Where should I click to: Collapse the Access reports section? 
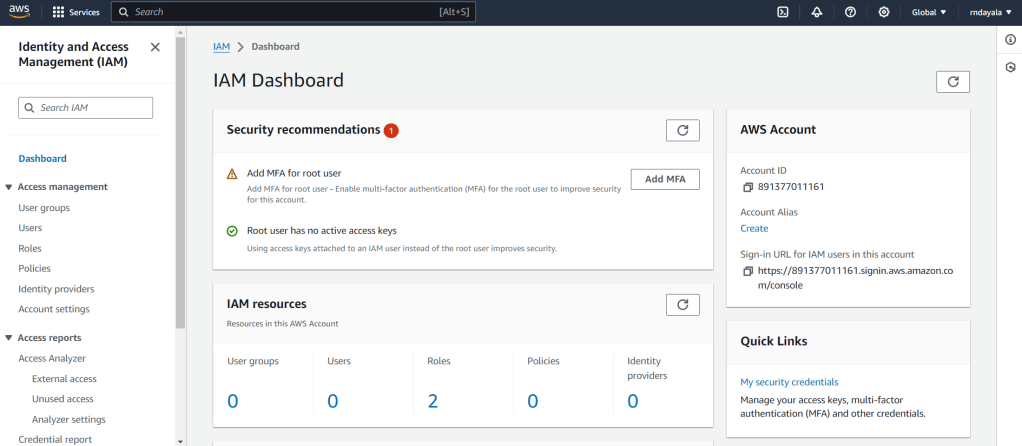(8, 338)
